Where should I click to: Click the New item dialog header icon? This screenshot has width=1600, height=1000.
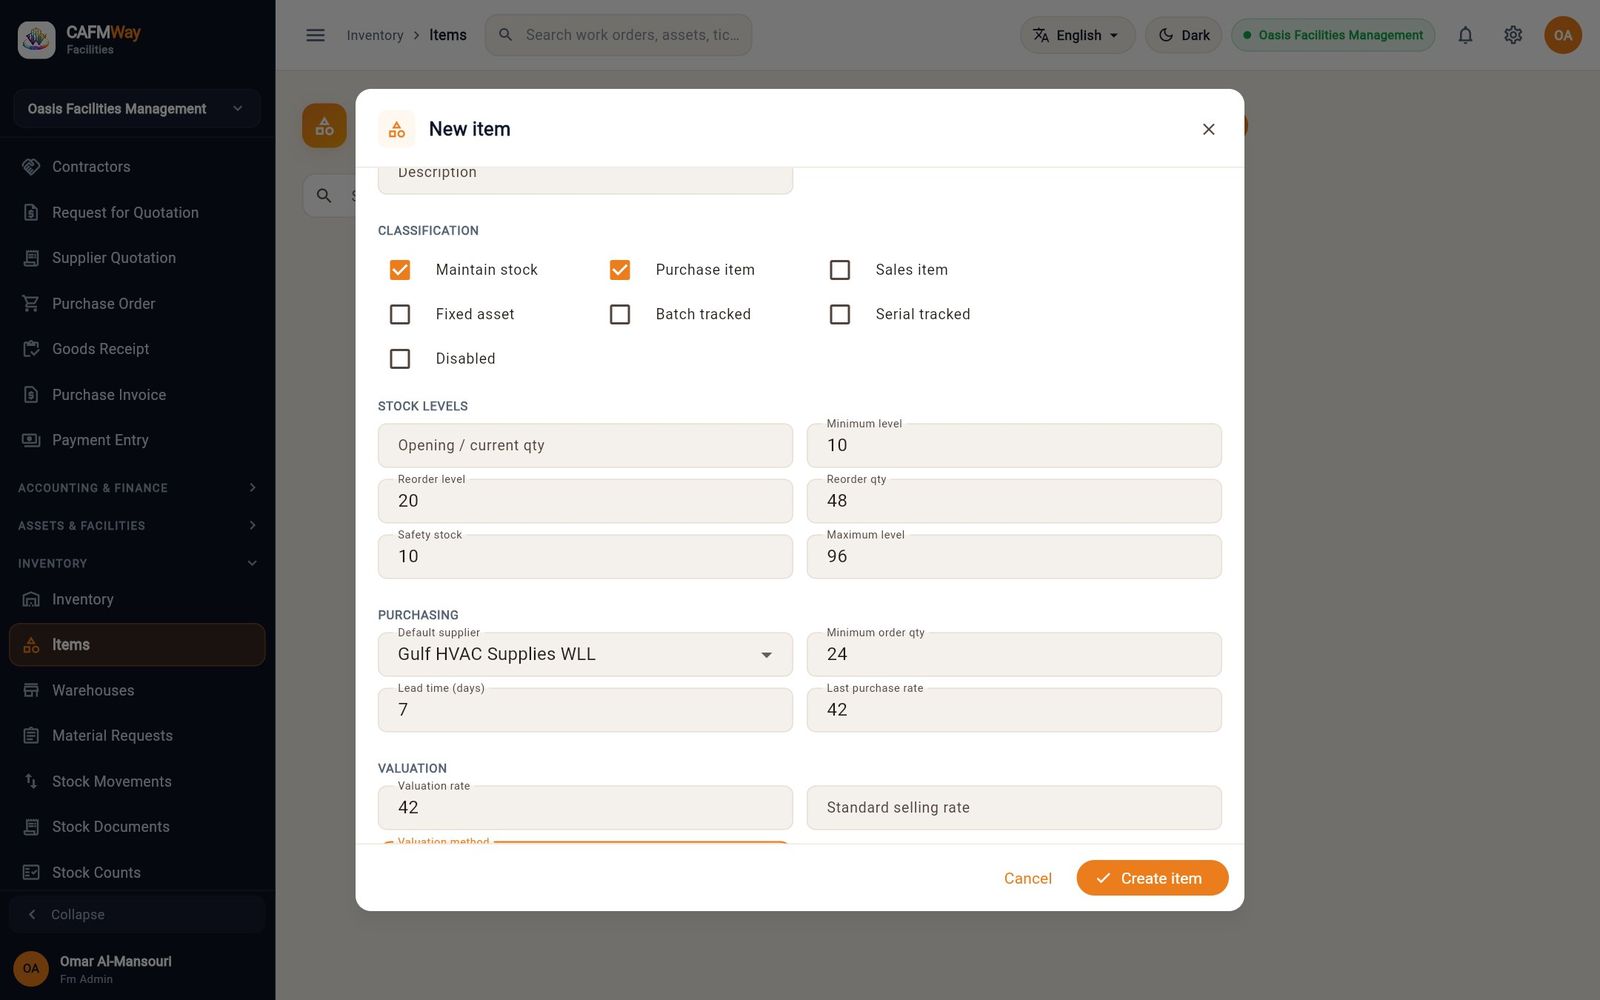397,129
